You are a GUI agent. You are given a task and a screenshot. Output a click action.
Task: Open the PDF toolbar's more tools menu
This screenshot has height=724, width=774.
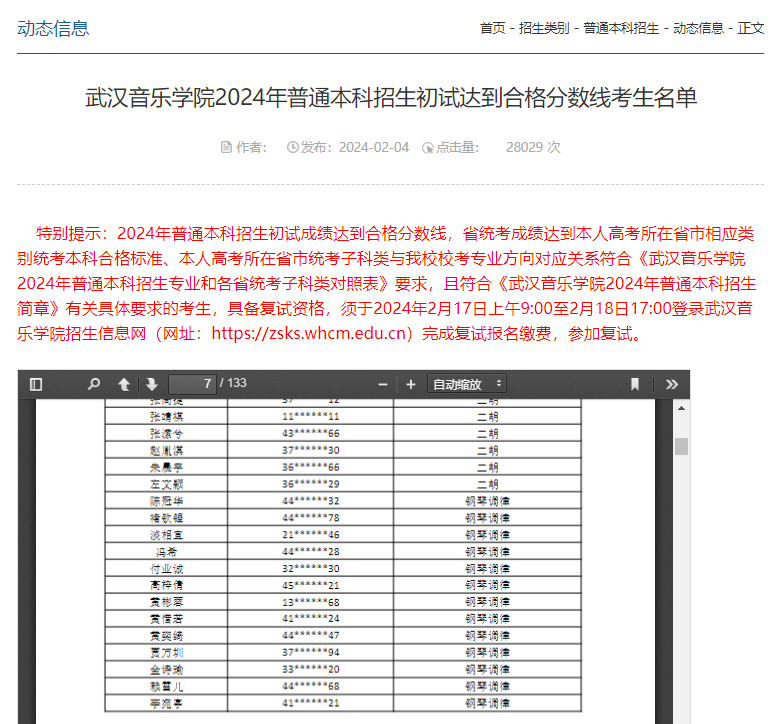click(671, 384)
